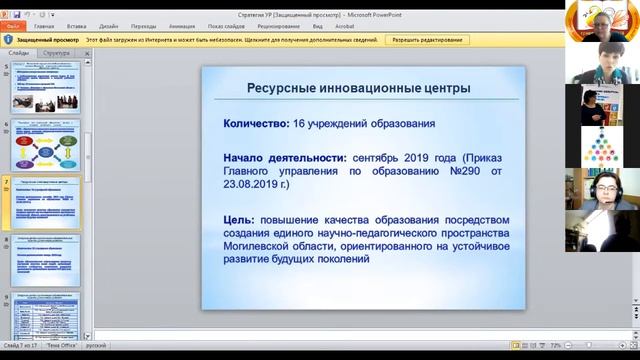Click the Save icon in quick access toolbar
The image size is (640, 360).
(x=17, y=15)
